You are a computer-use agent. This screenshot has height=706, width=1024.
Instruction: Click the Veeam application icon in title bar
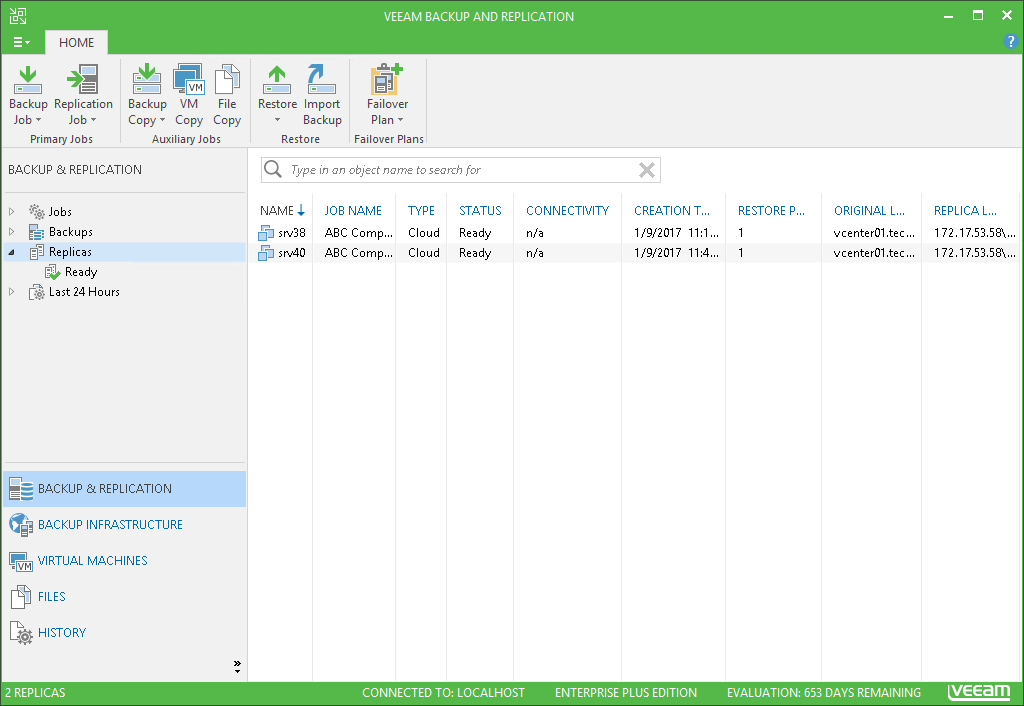point(18,16)
